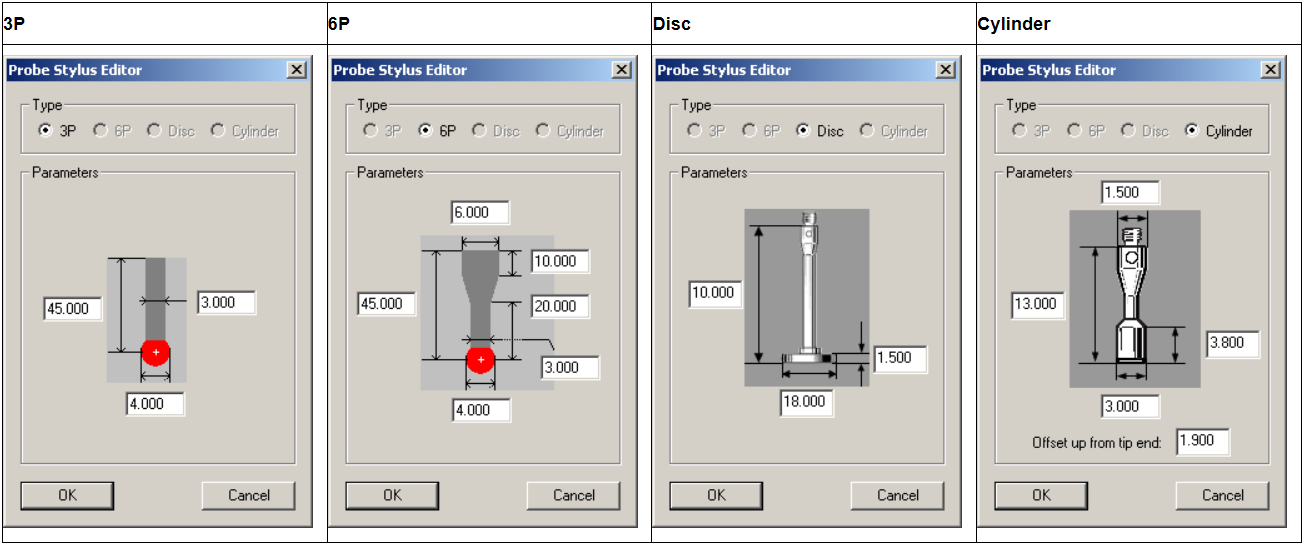Select Cylinder radio button in Cylinder dialog
This screenshot has width=1305, height=546.
point(1192,131)
